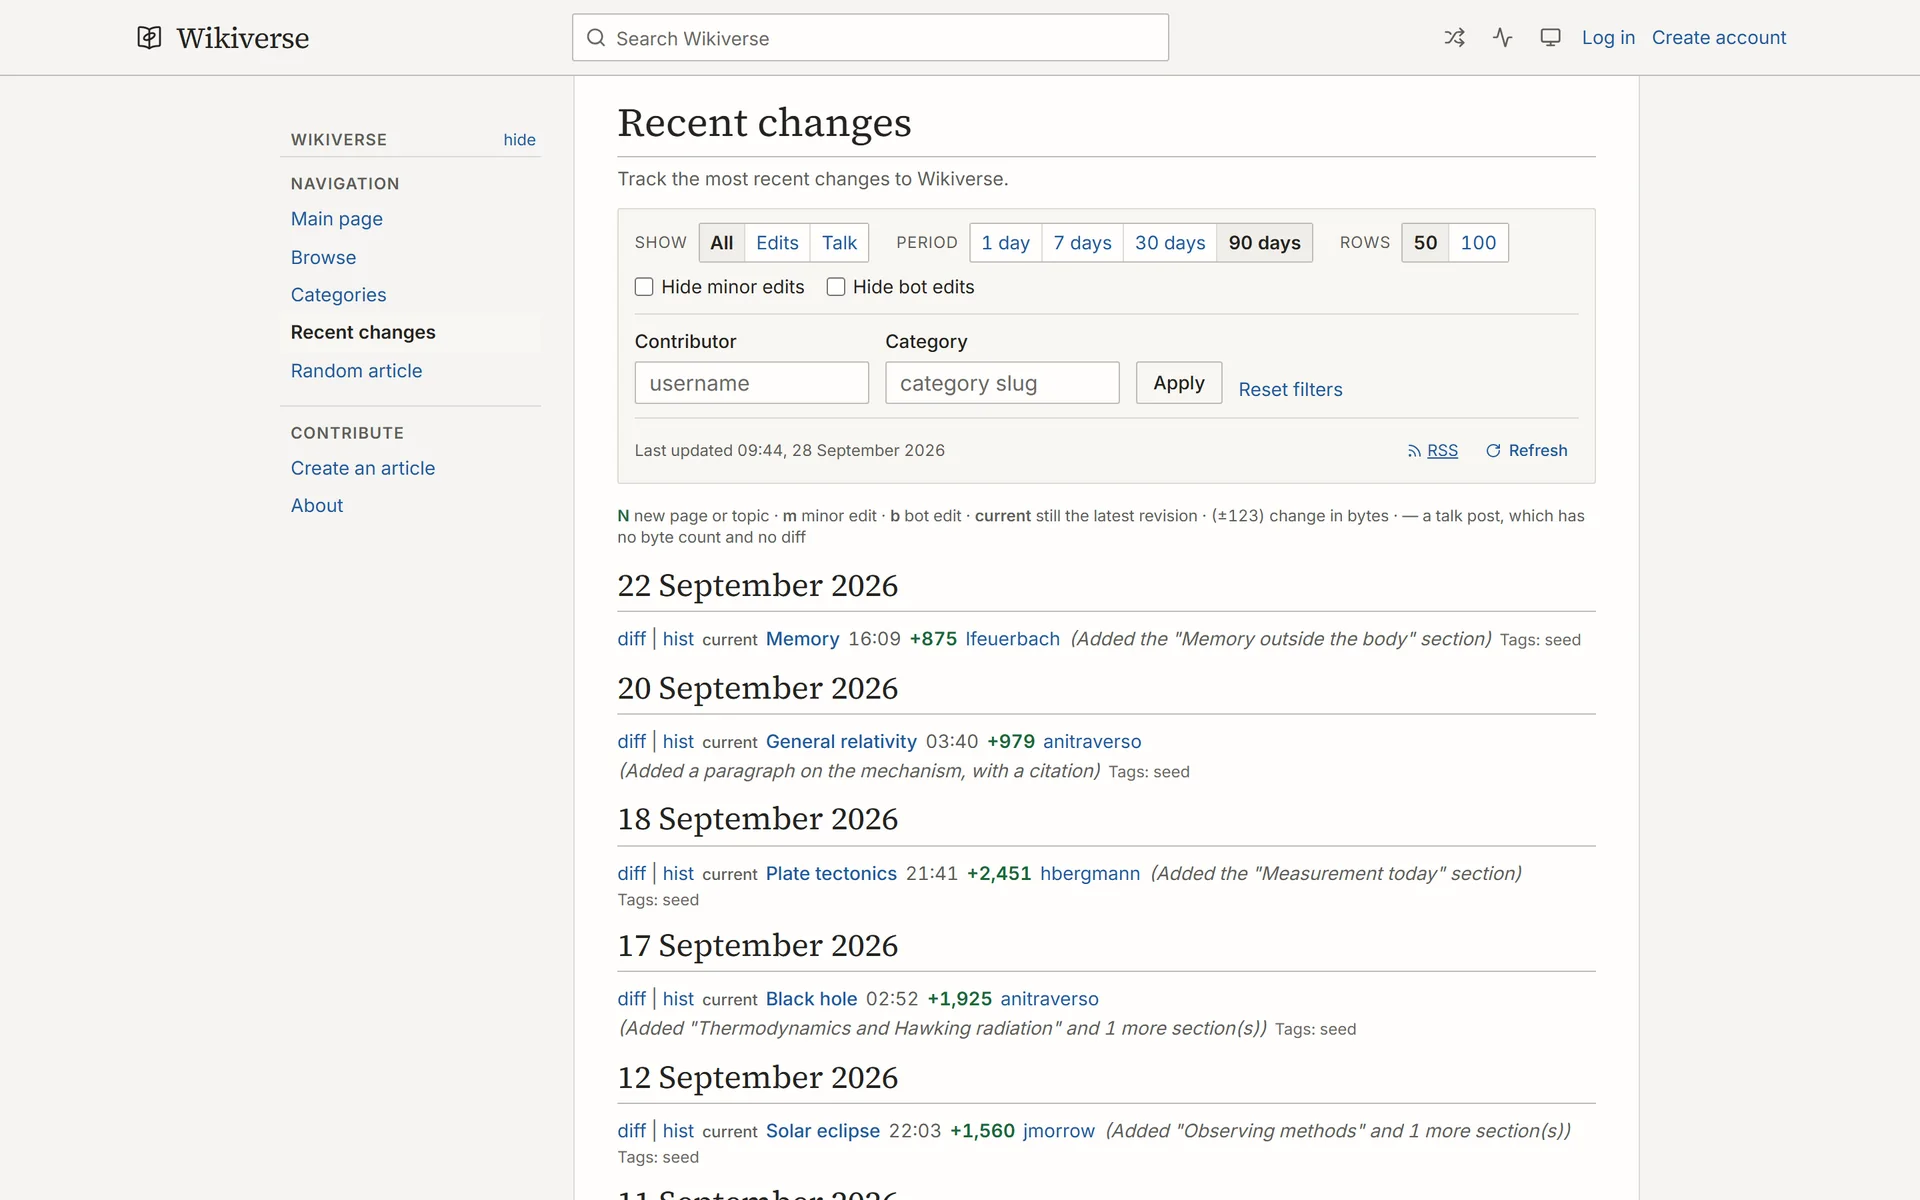Open Create an article link
The image size is (1920, 1200).
pyautogui.click(x=363, y=468)
